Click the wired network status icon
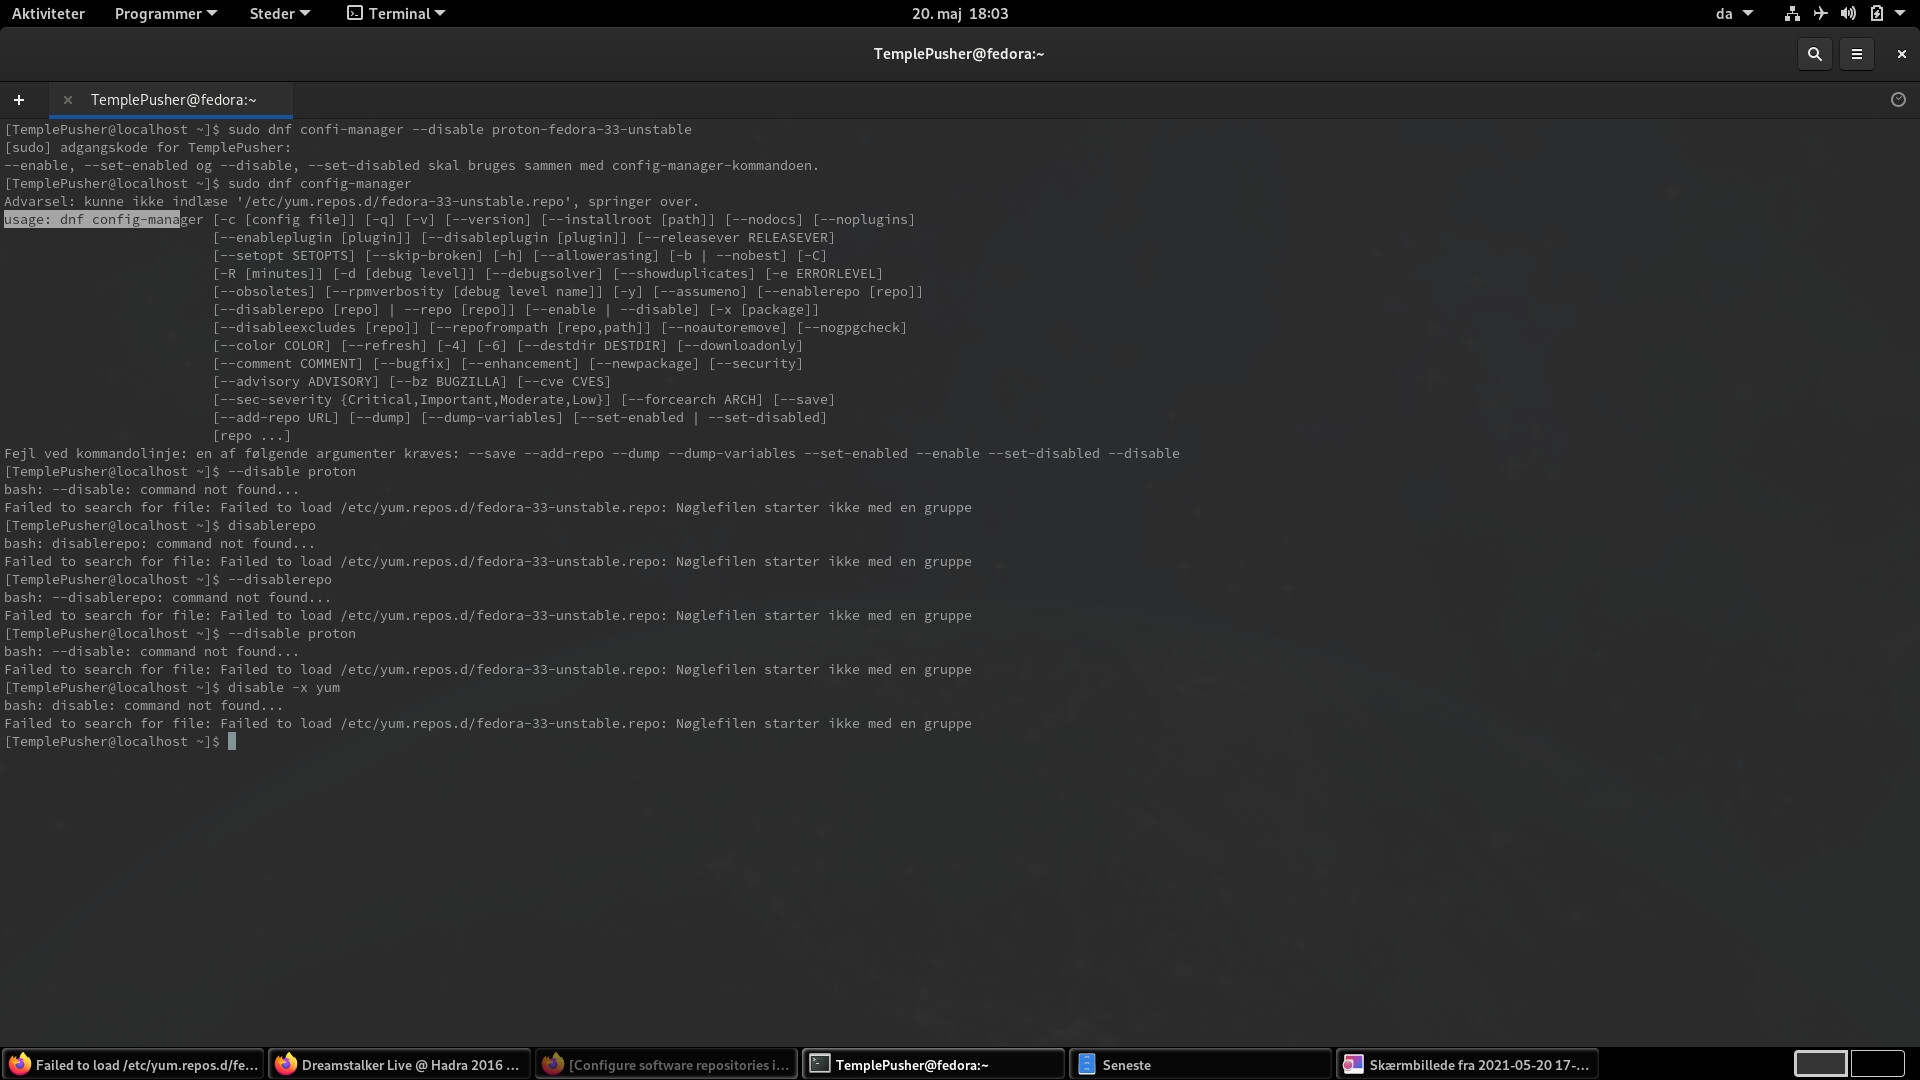Screen dimensions: 1920x1080 pos(1792,14)
